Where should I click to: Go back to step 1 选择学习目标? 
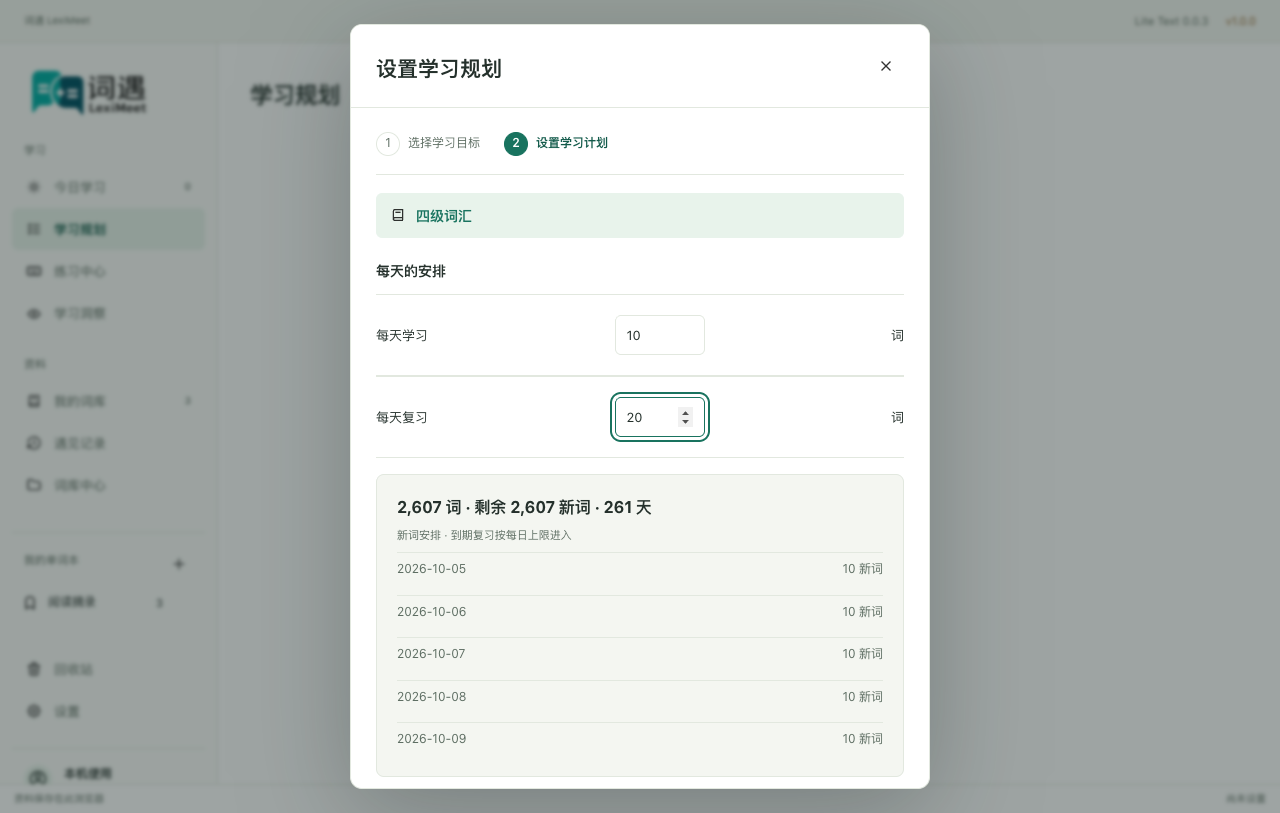[428, 143]
